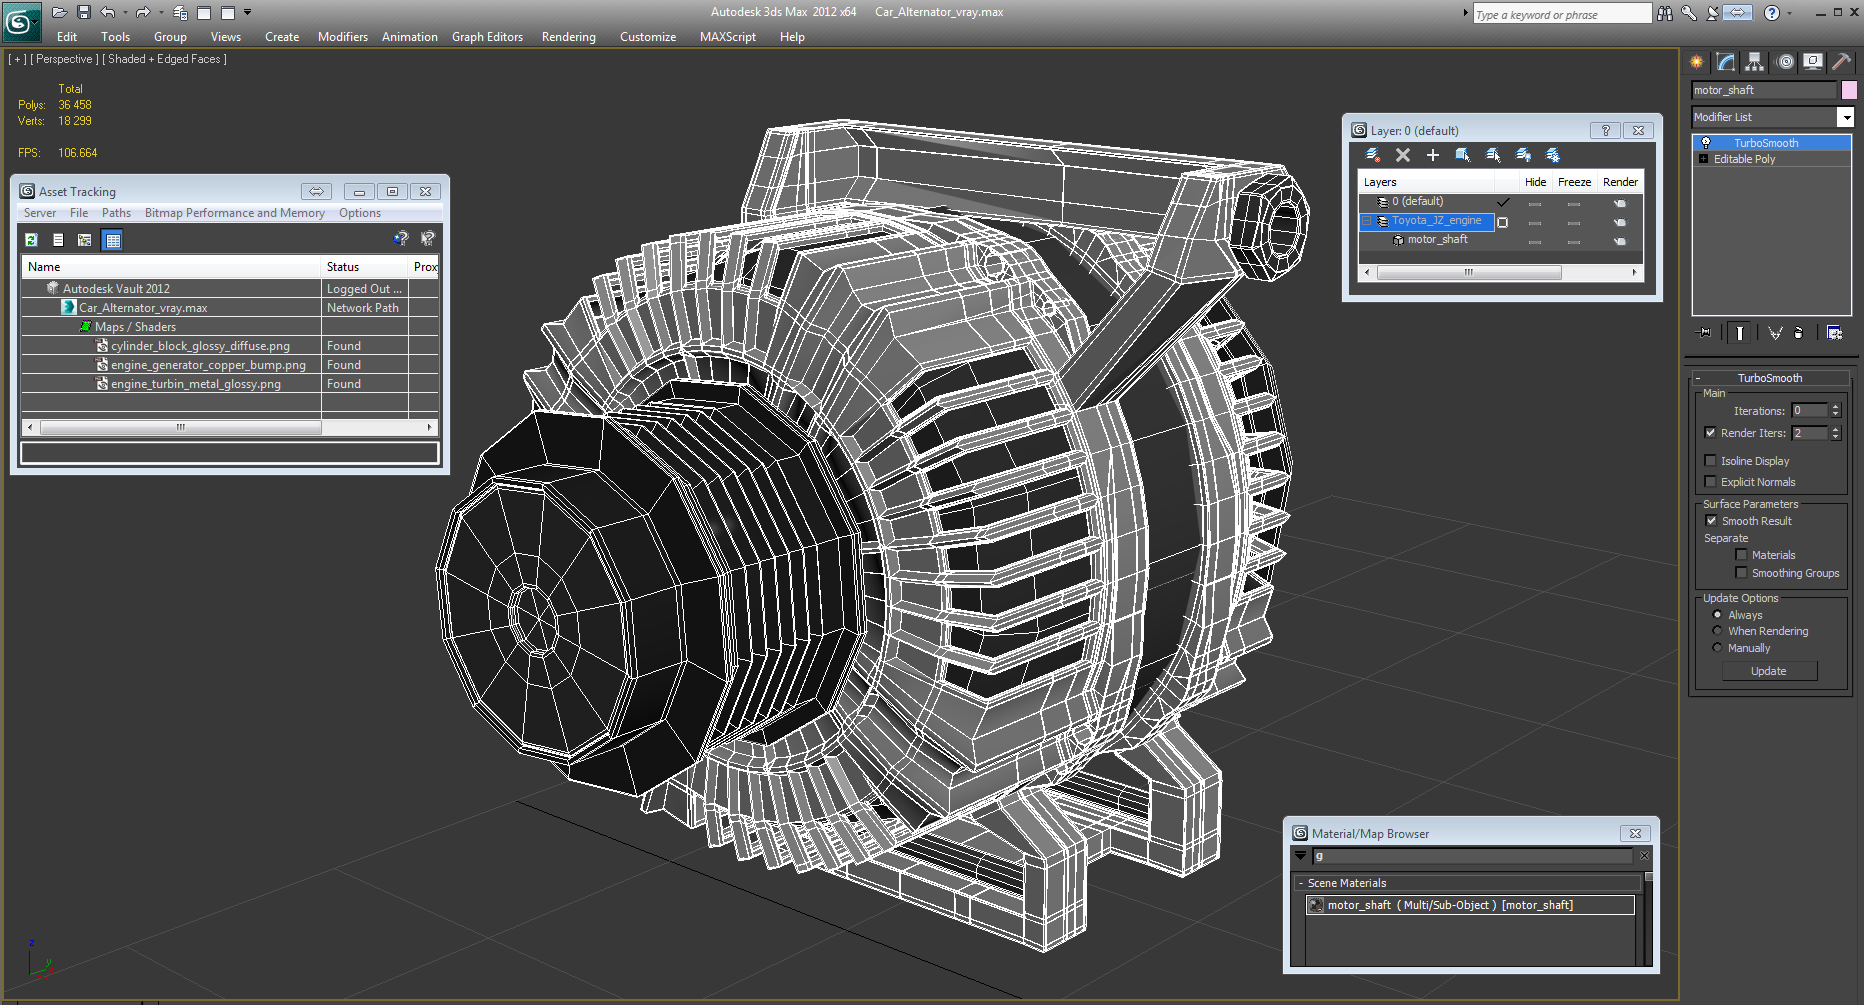Select the Always update radio button
This screenshot has height=1005, width=1864.
point(1717,615)
